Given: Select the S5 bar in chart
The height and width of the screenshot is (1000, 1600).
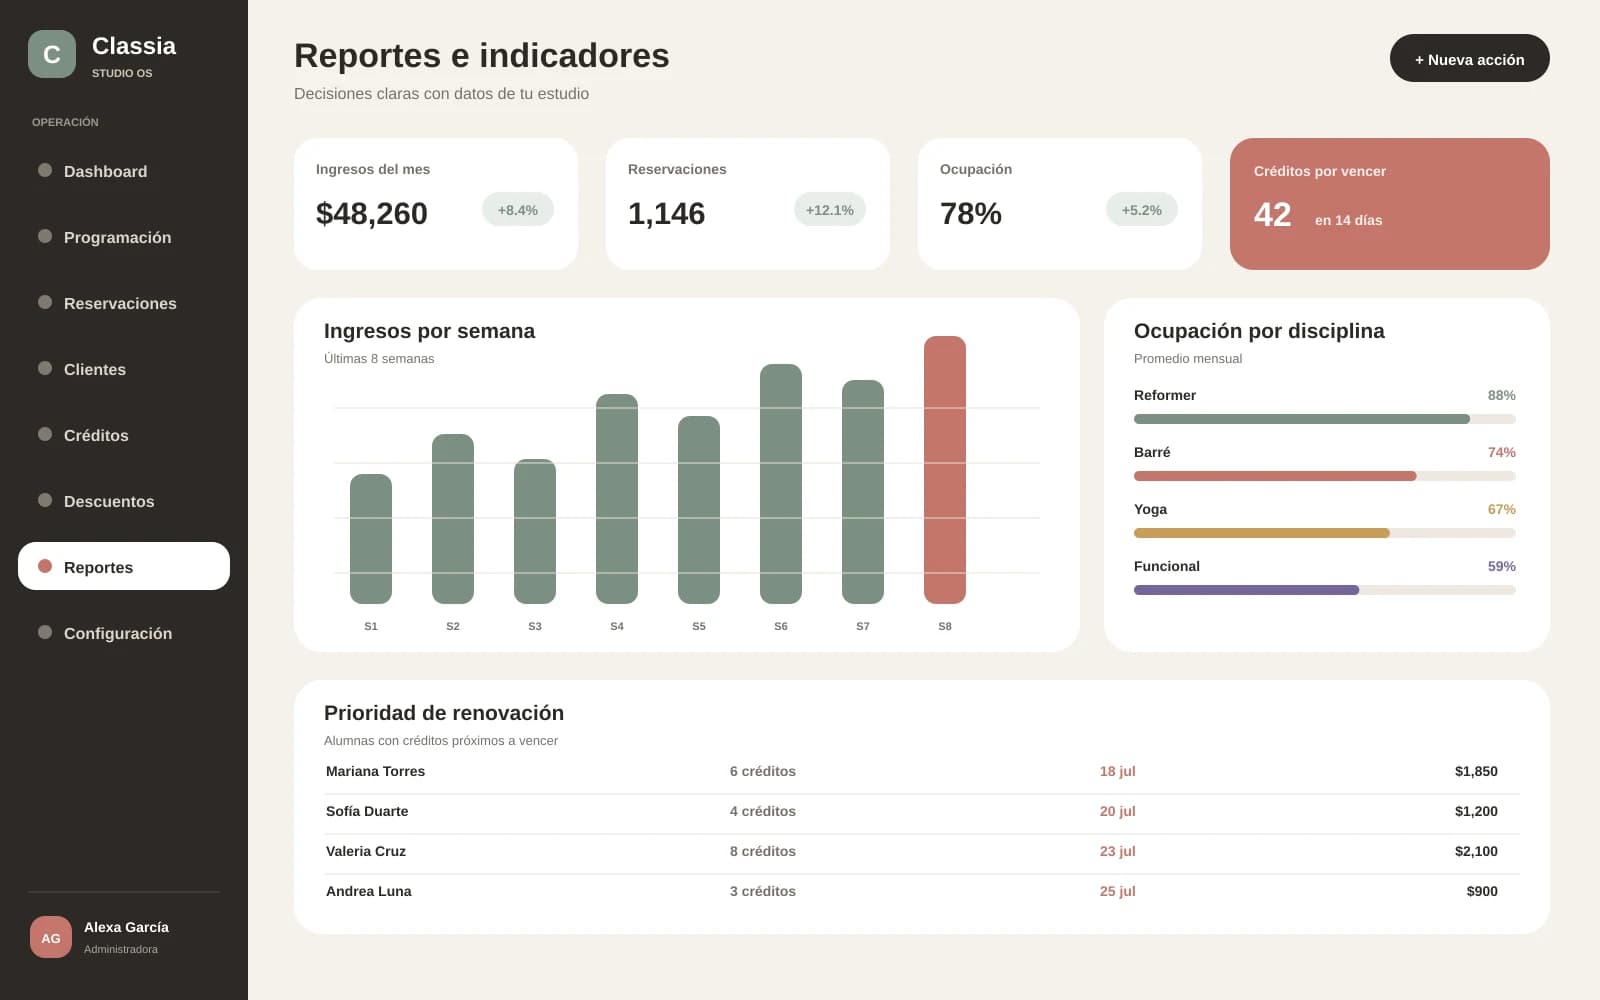Looking at the screenshot, I should [x=699, y=510].
